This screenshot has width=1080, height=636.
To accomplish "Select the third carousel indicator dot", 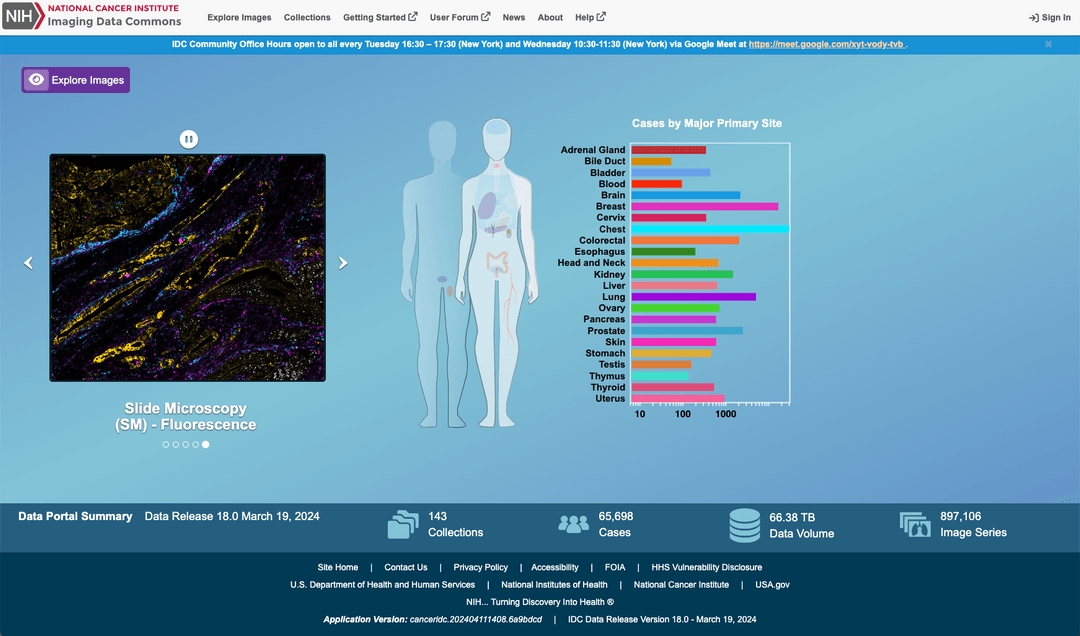I will (186, 444).
